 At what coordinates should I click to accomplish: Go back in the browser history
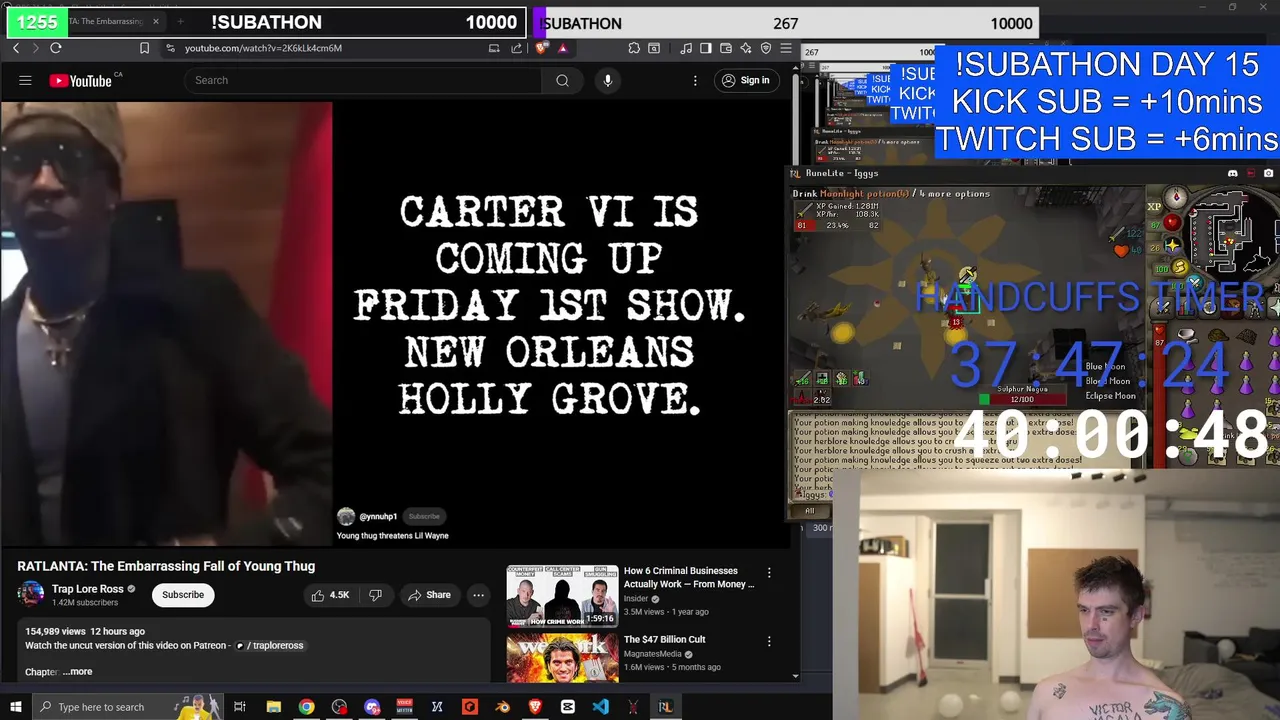(16, 48)
